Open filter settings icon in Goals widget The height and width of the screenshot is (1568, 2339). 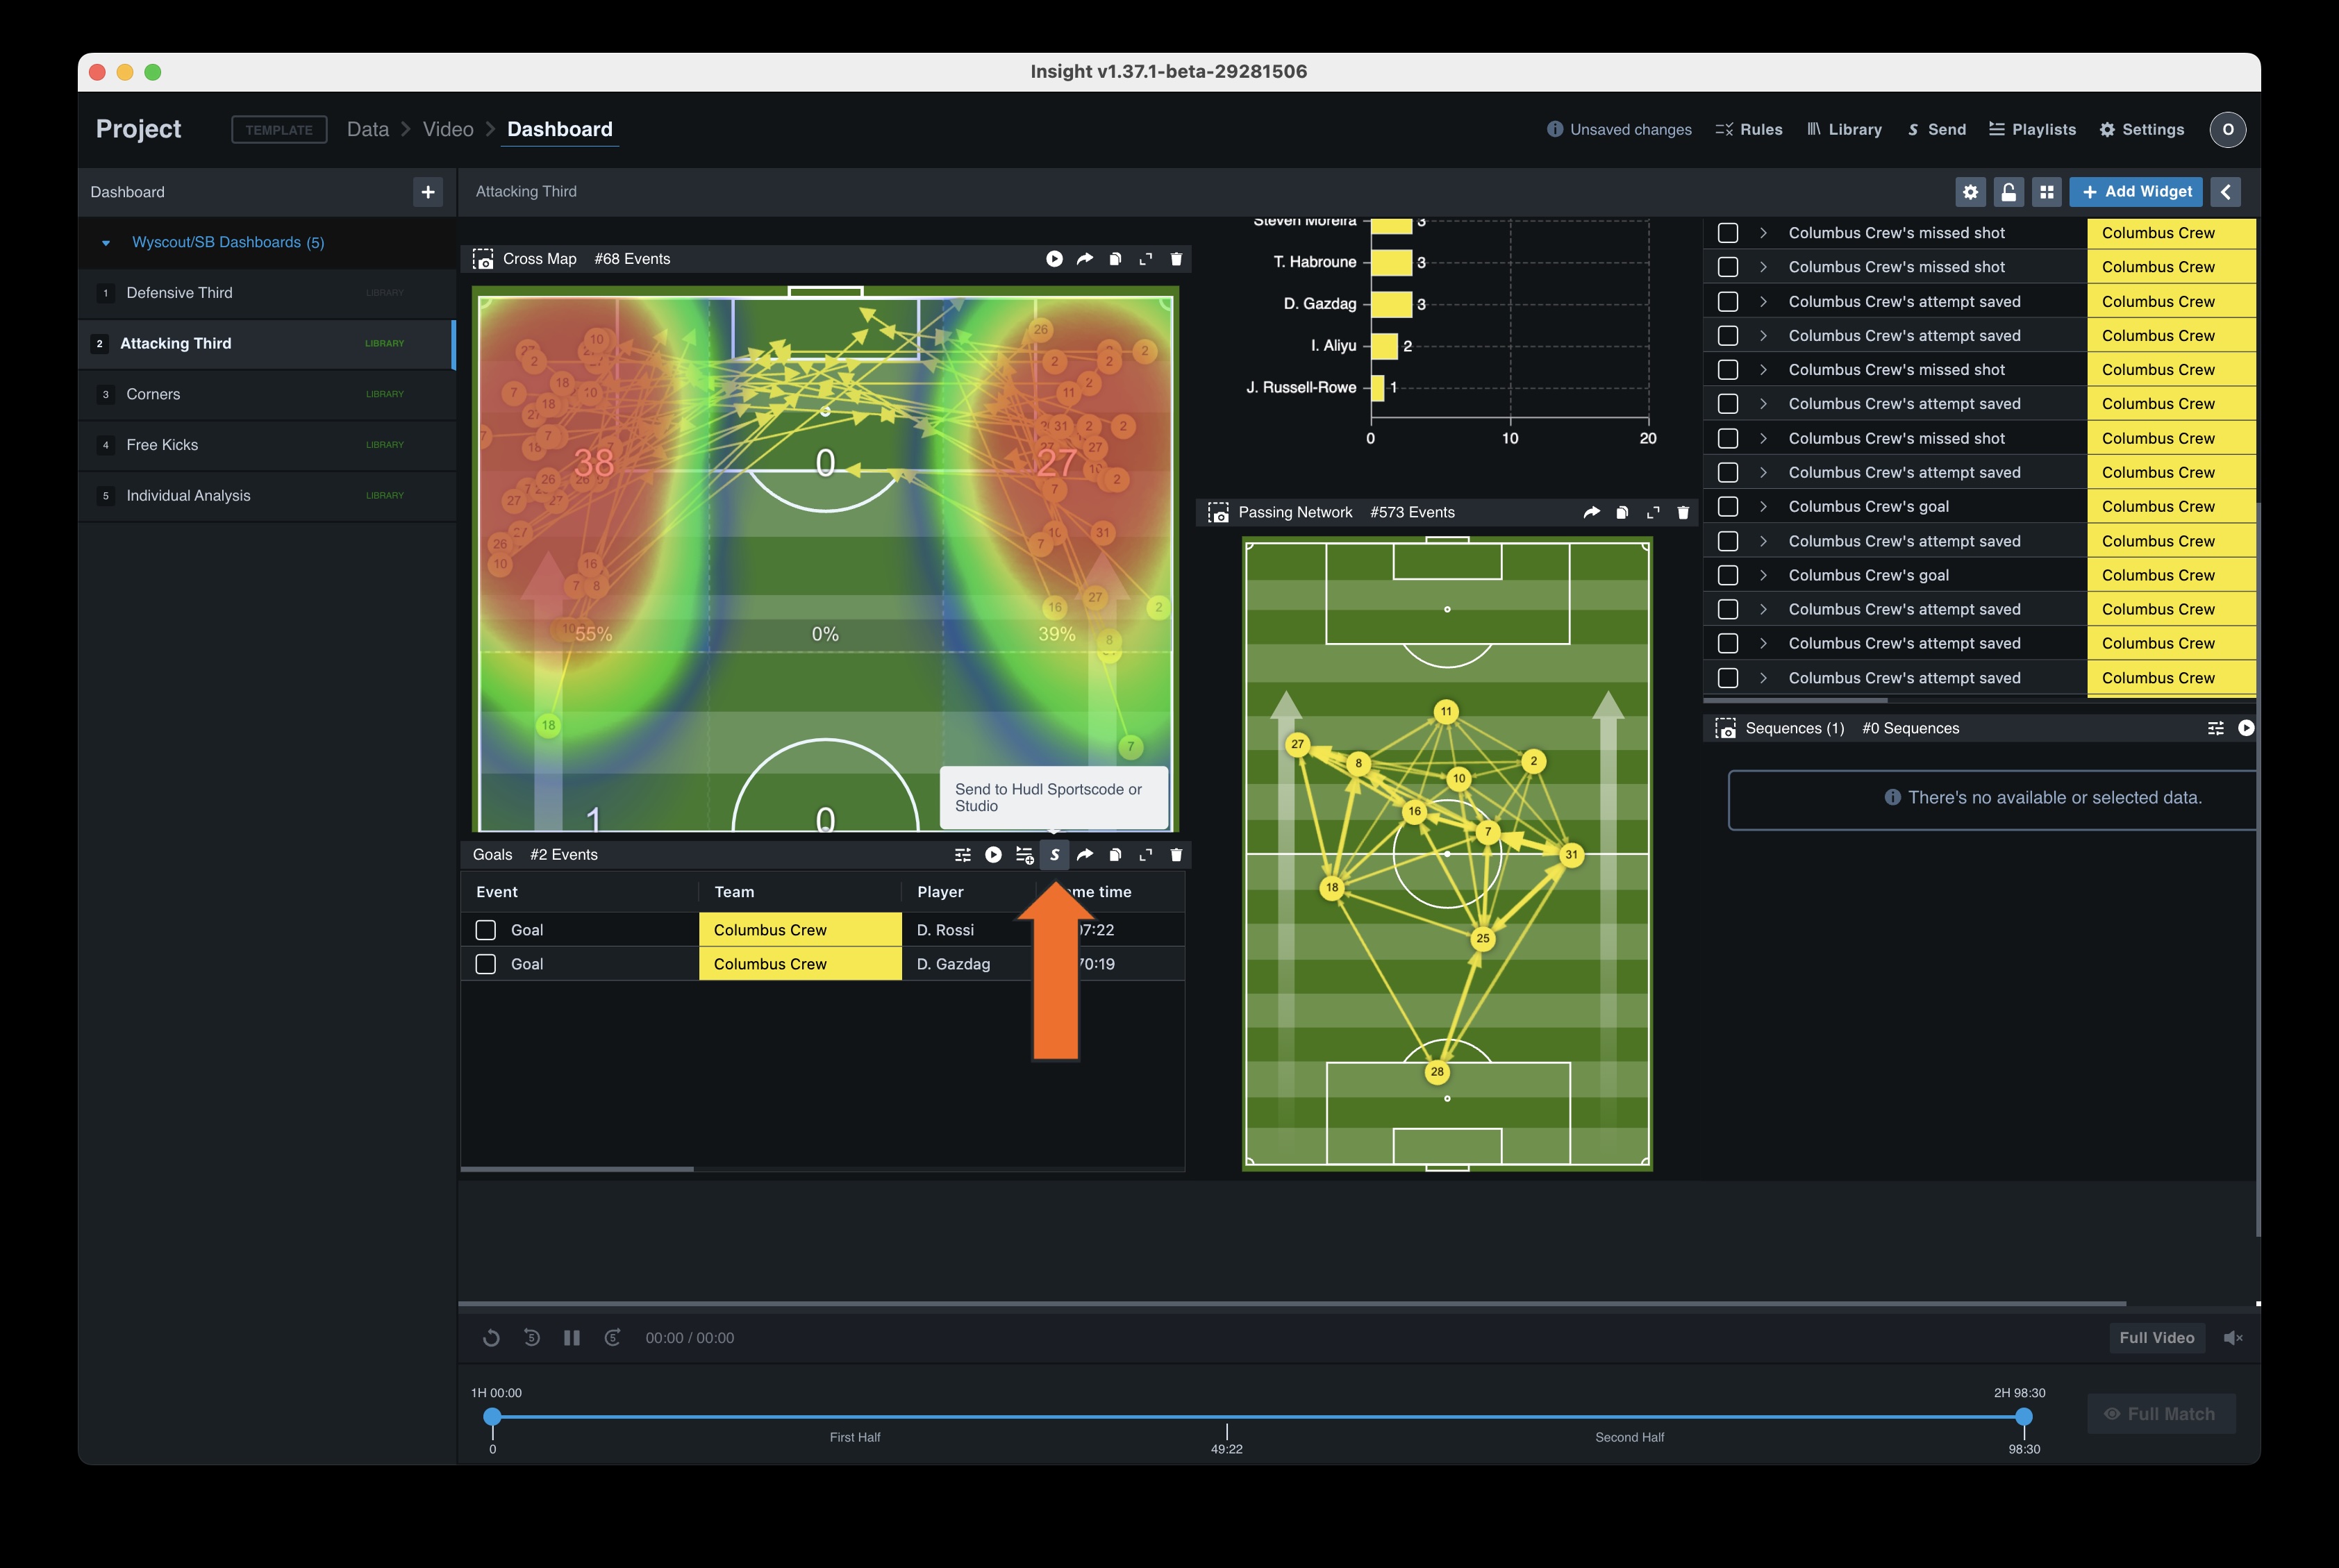click(x=963, y=855)
